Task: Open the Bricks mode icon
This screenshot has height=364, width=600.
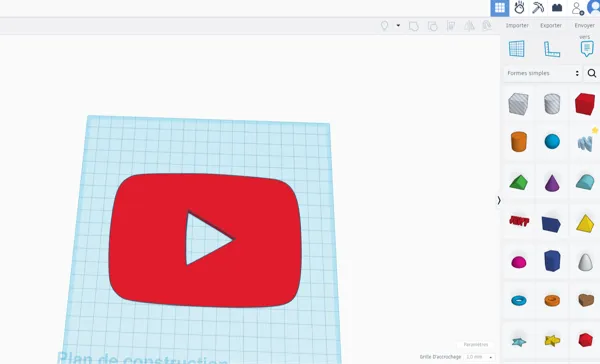Action: coord(557,8)
